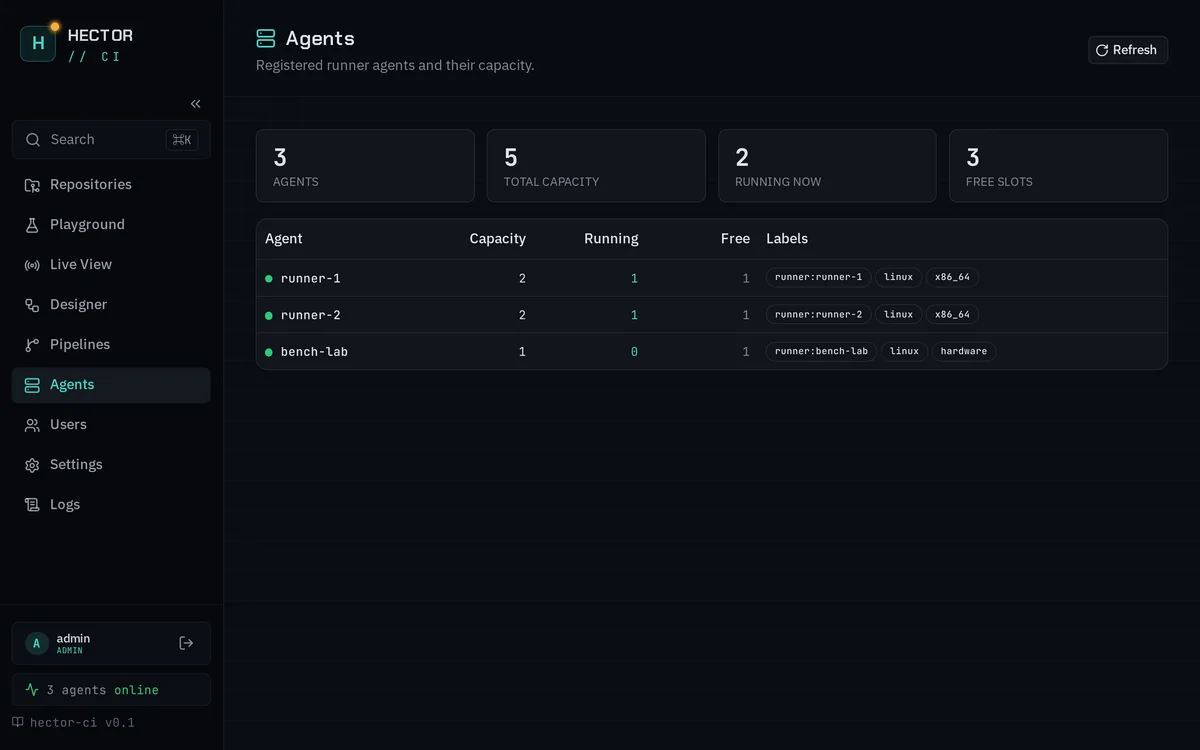The width and height of the screenshot is (1200, 750).
Task: Click the search magnifier icon
Action: [x=33, y=140]
